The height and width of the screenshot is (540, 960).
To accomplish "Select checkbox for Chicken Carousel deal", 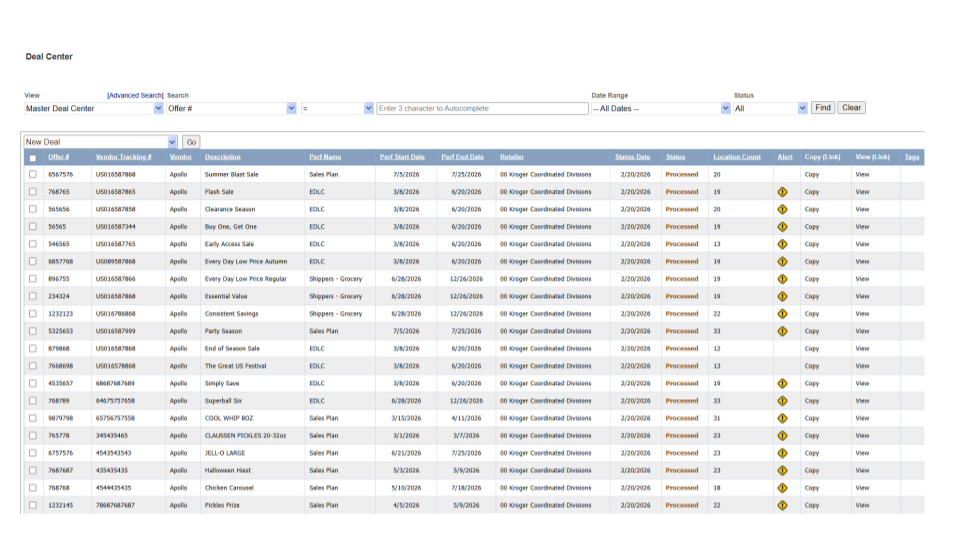I will pos(32,488).
